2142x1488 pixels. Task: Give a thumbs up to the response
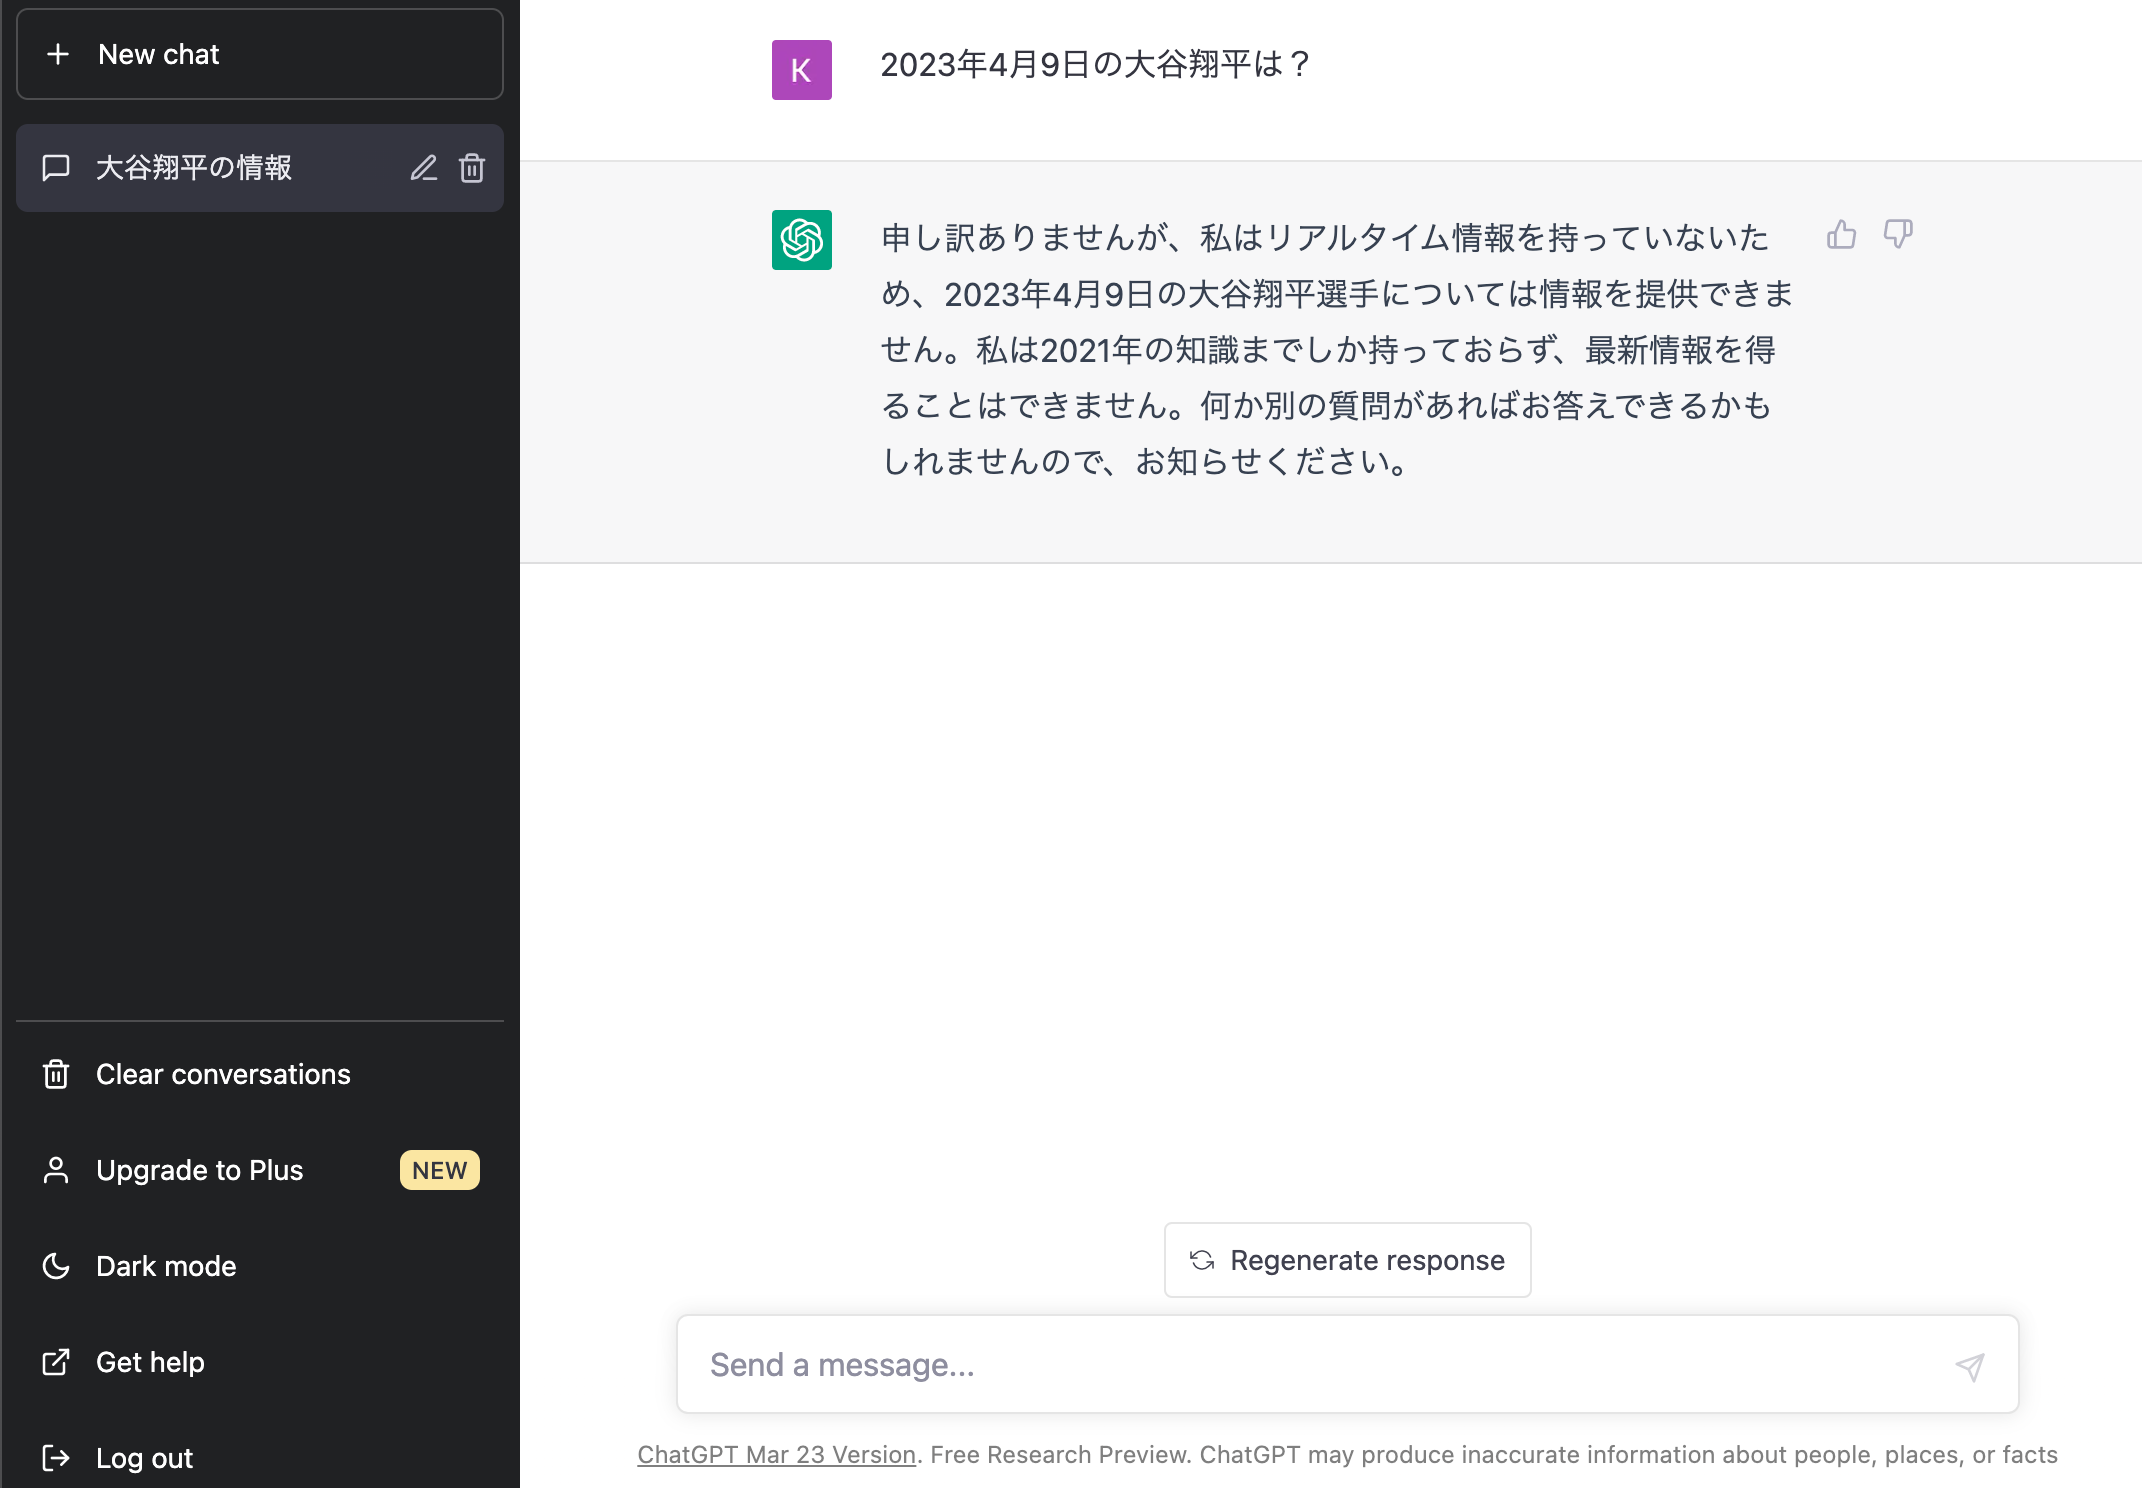(x=1841, y=234)
